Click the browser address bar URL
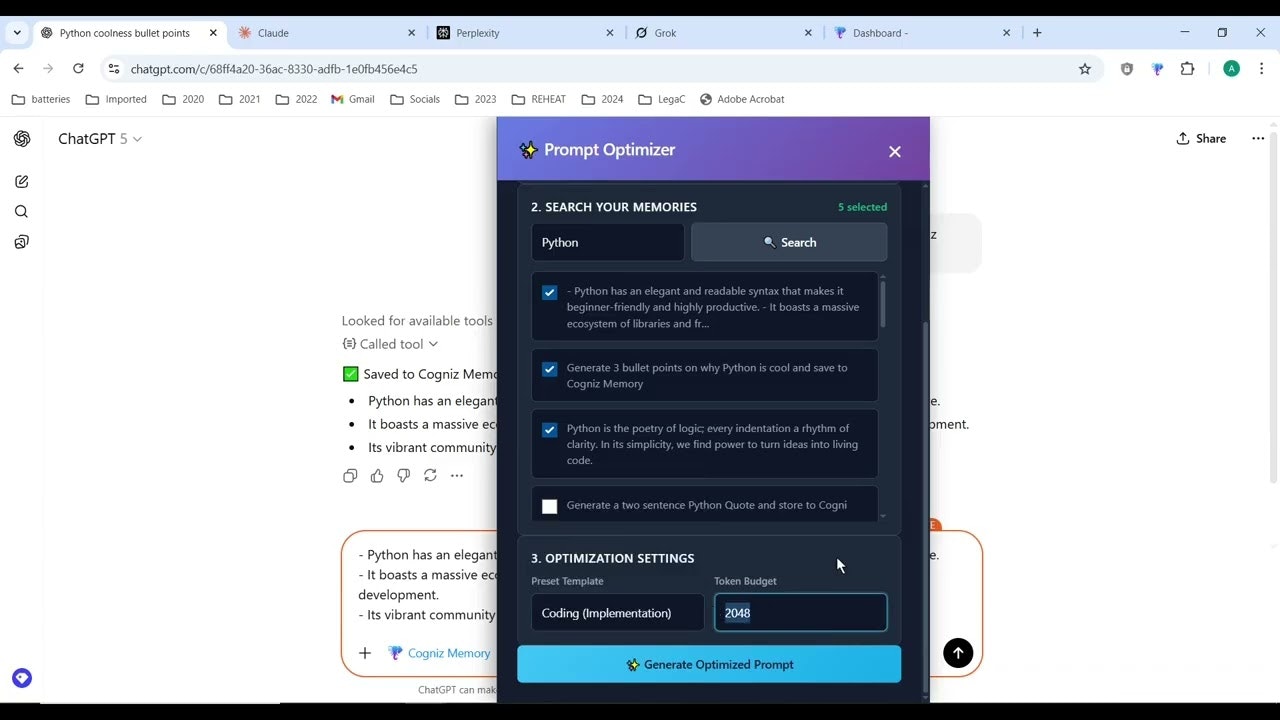Image resolution: width=1280 pixels, height=720 pixels. 273,69
